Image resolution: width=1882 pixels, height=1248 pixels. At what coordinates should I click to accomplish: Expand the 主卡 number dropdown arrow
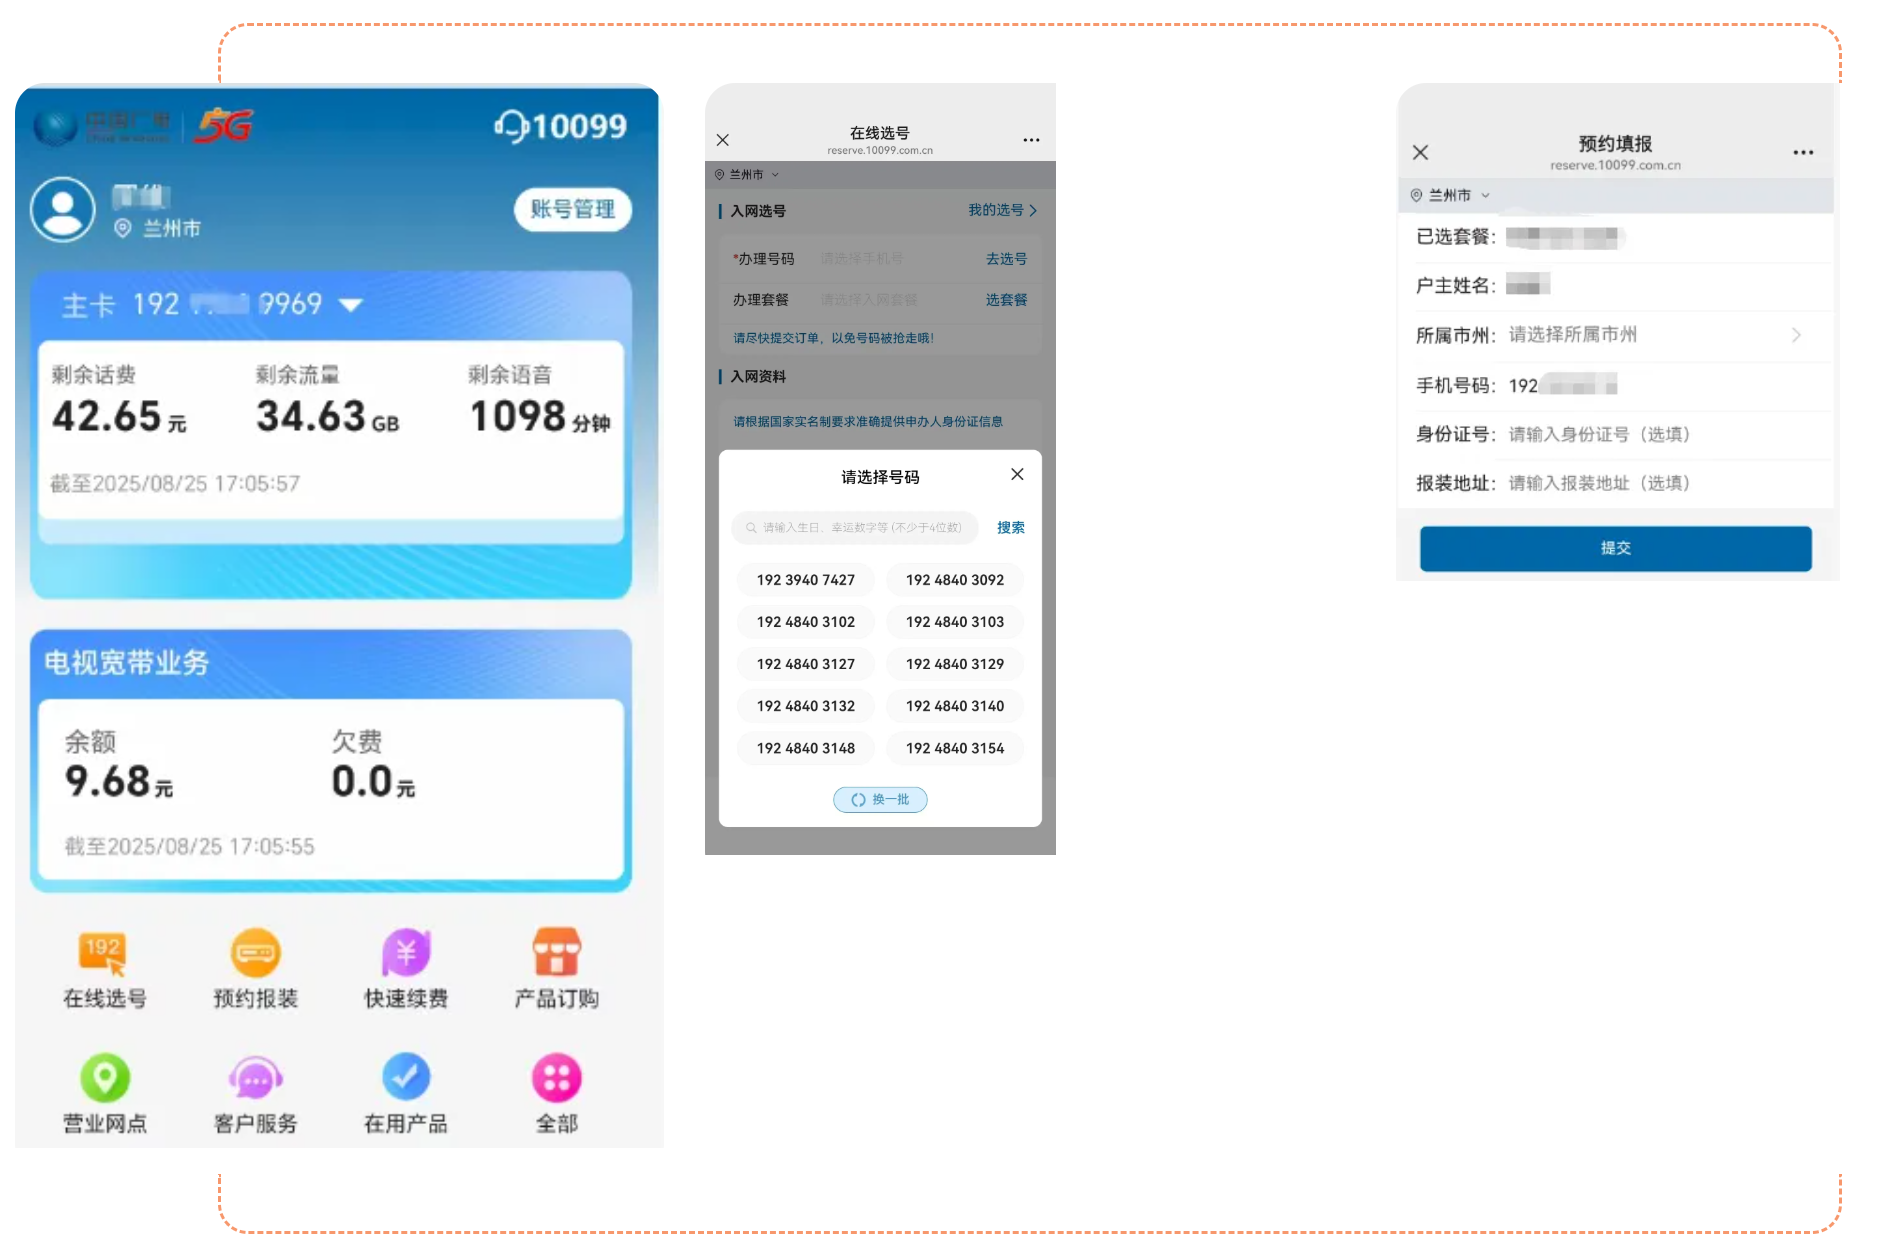[351, 305]
